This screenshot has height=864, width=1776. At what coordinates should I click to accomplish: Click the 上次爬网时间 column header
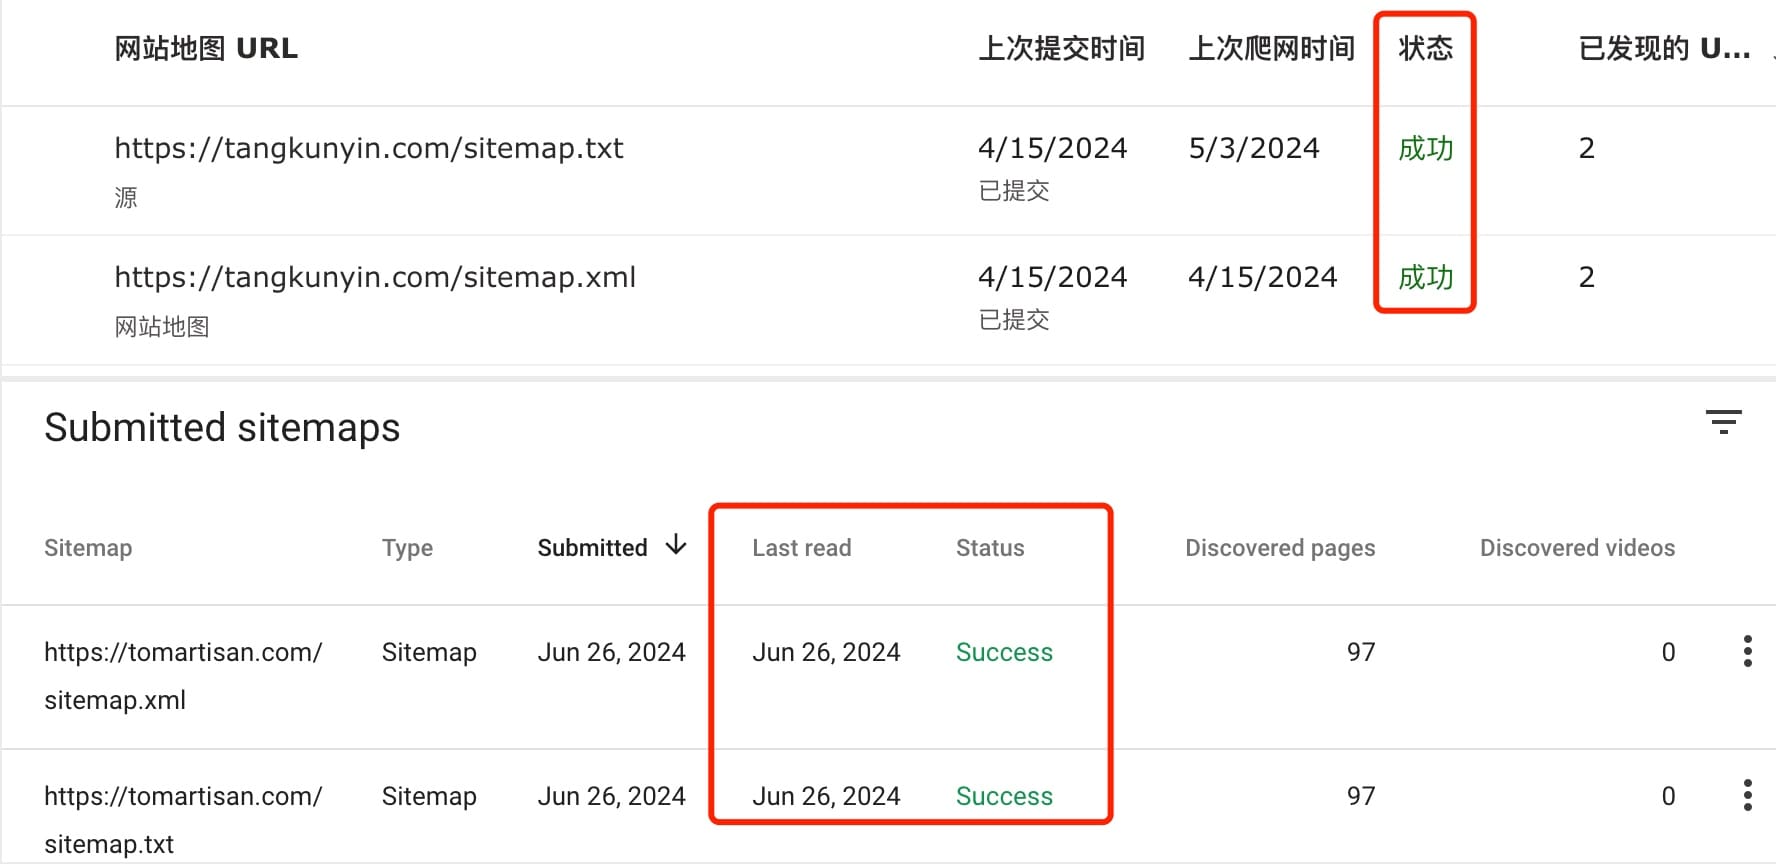coord(1271,48)
